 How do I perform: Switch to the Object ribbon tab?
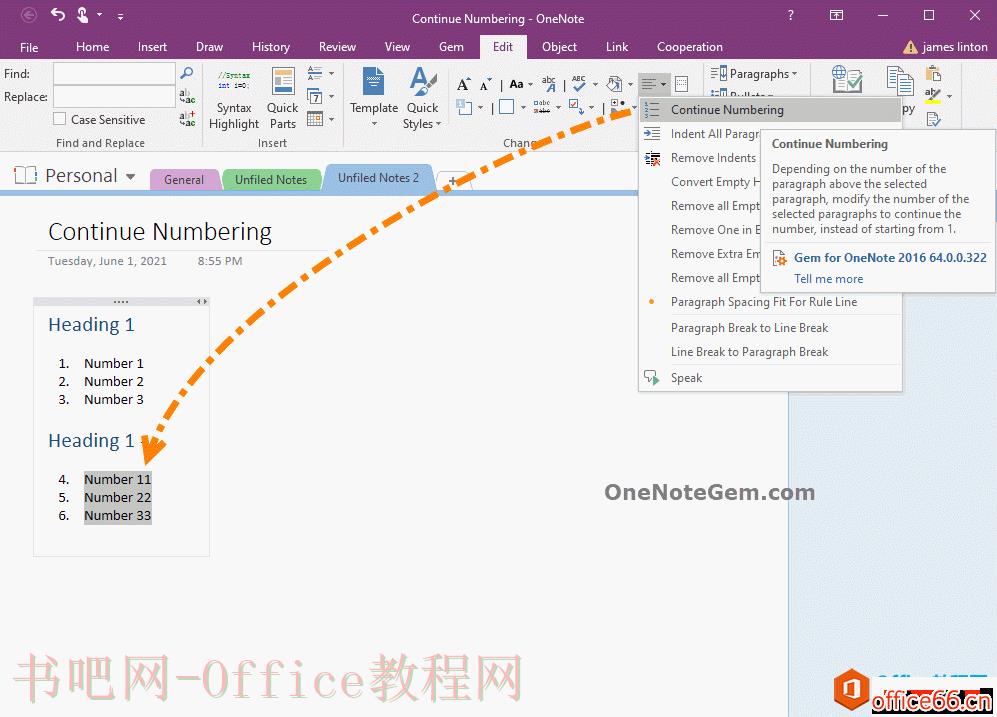559,47
